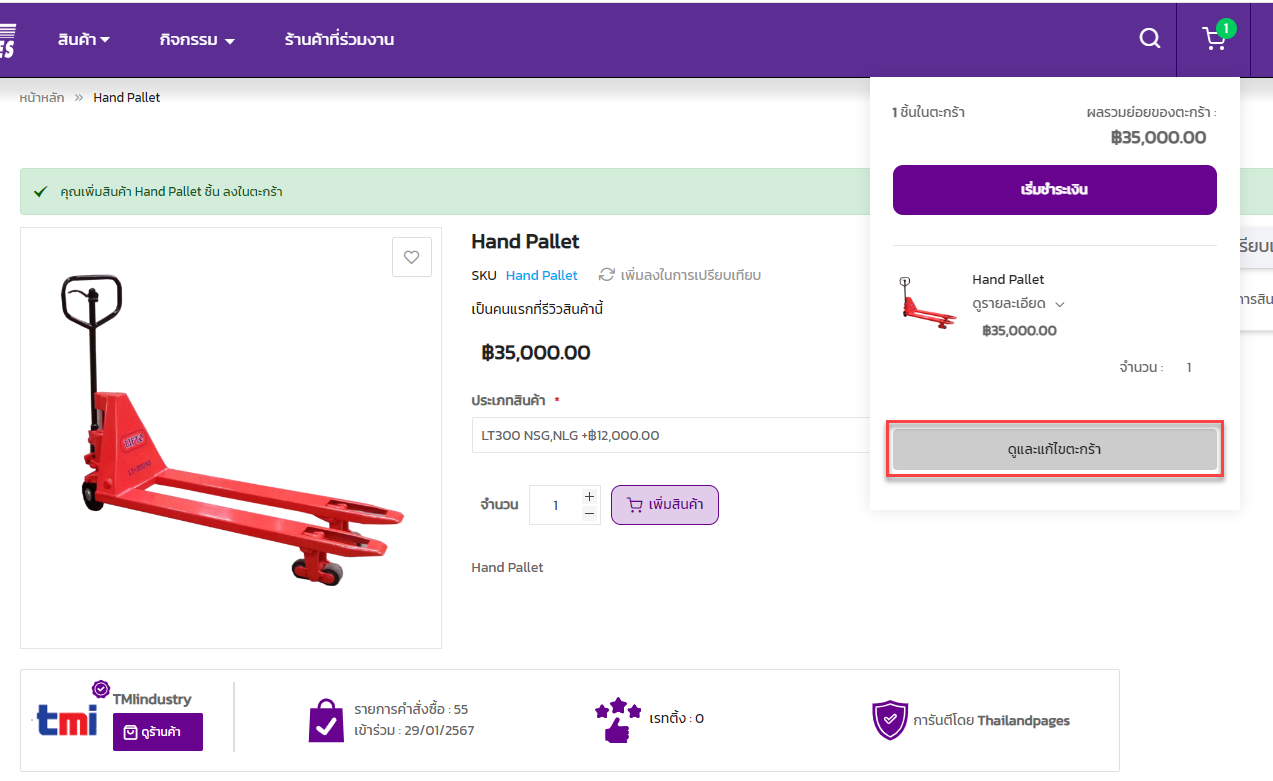Image resolution: width=1273 pixels, height=781 pixels.
Task: Expand ดูรายละเอียด in cart item
Action: click(x=1018, y=304)
